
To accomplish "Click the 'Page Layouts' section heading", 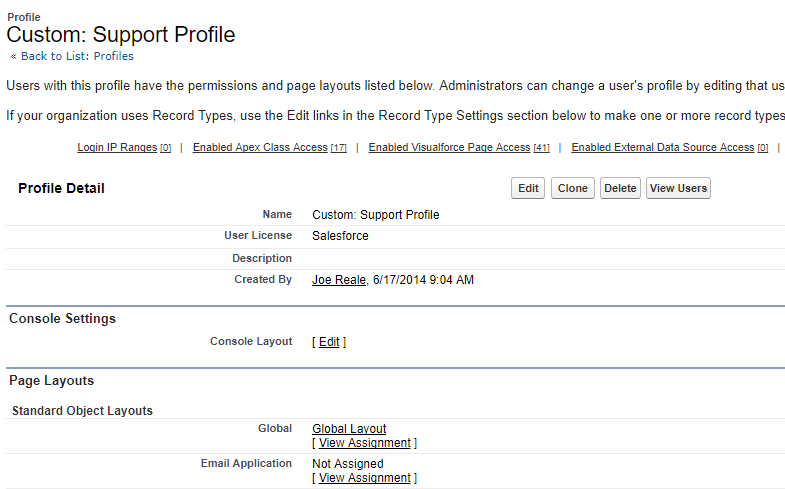I will click(52, 380).
